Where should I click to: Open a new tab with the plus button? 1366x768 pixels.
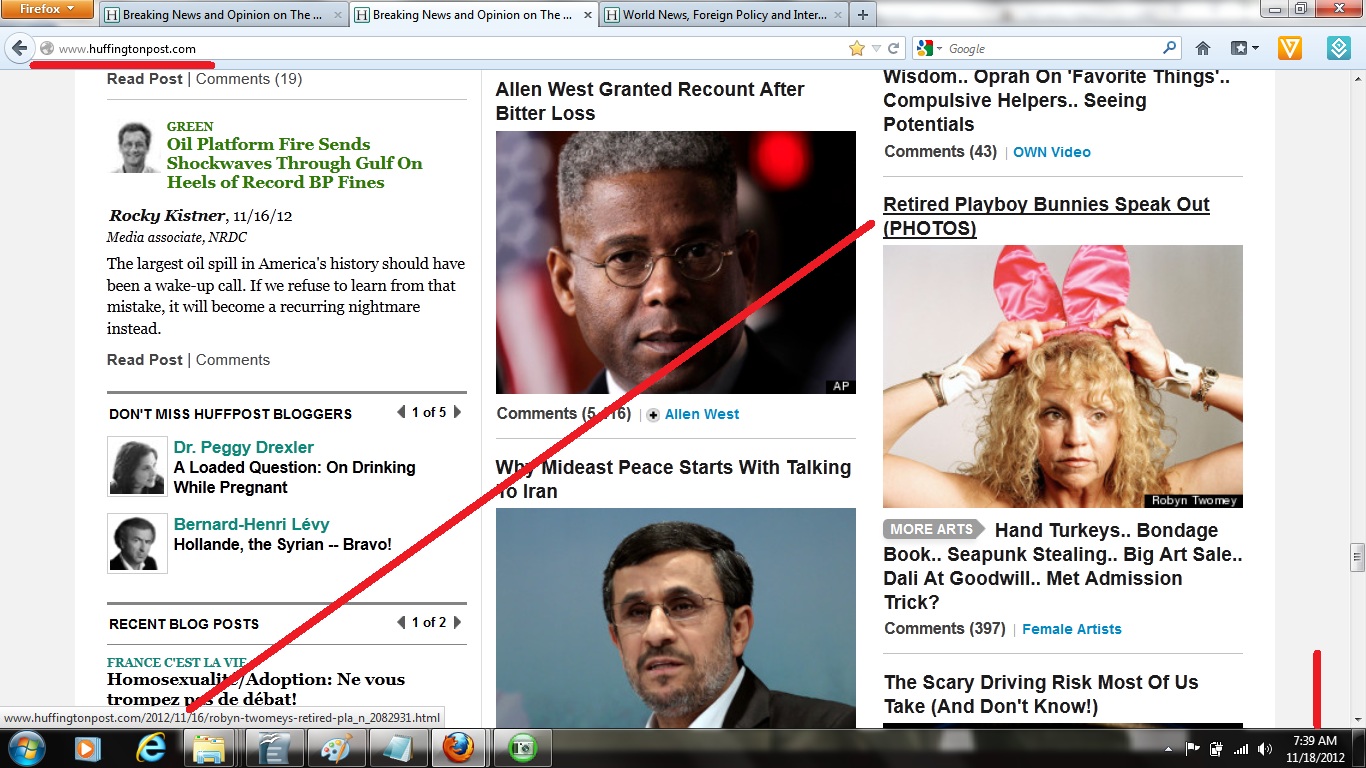click(x=863, y=15)
